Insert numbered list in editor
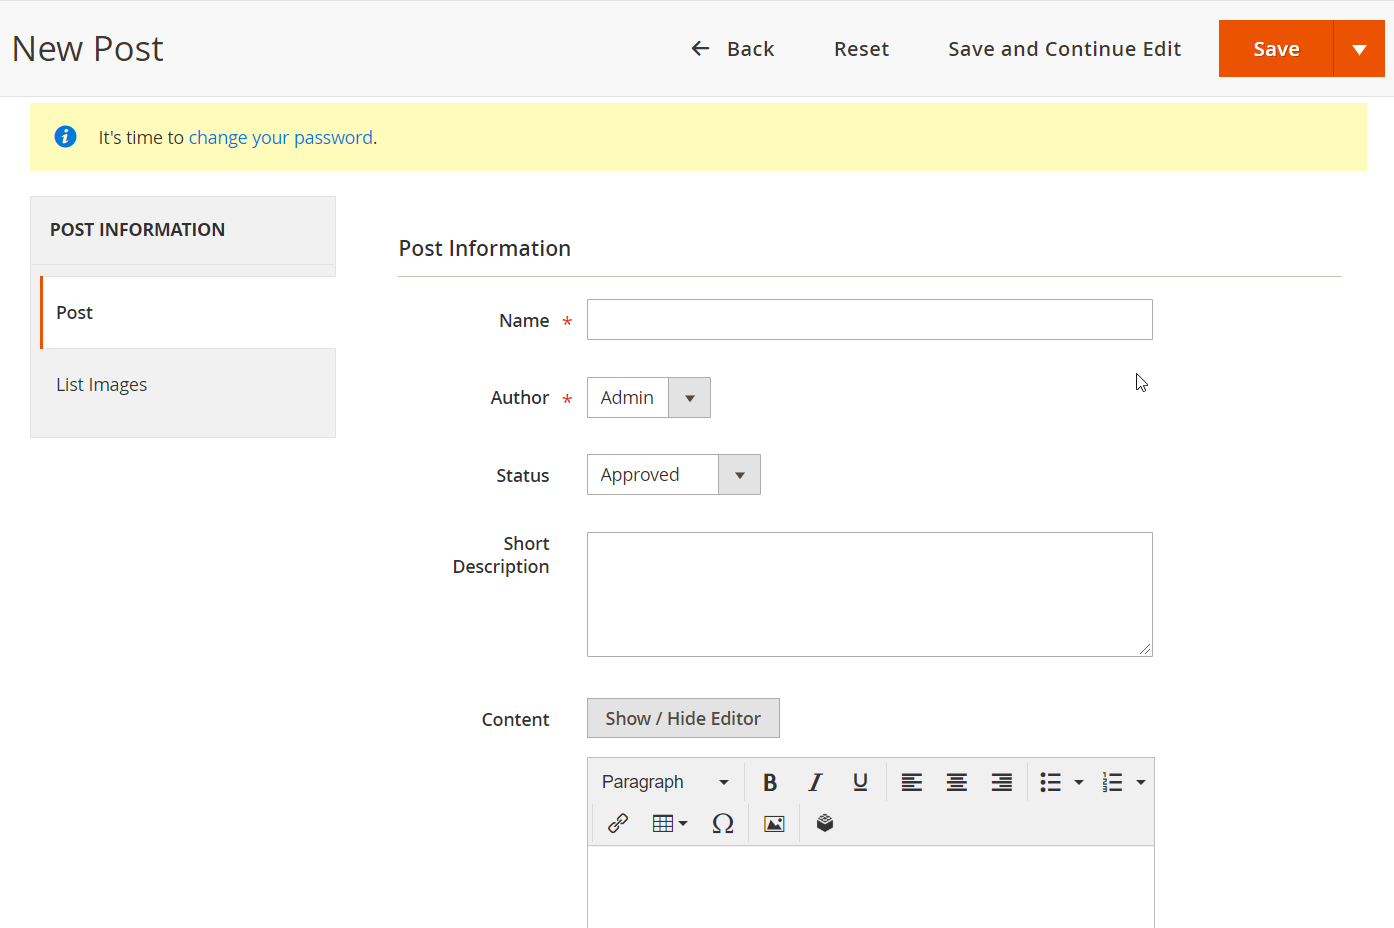 coord(1112,782)
